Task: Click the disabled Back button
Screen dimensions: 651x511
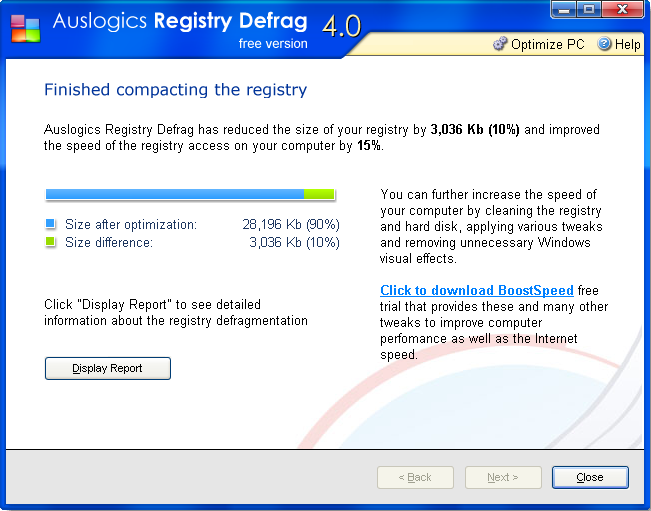Action: (x=415, y=477)
